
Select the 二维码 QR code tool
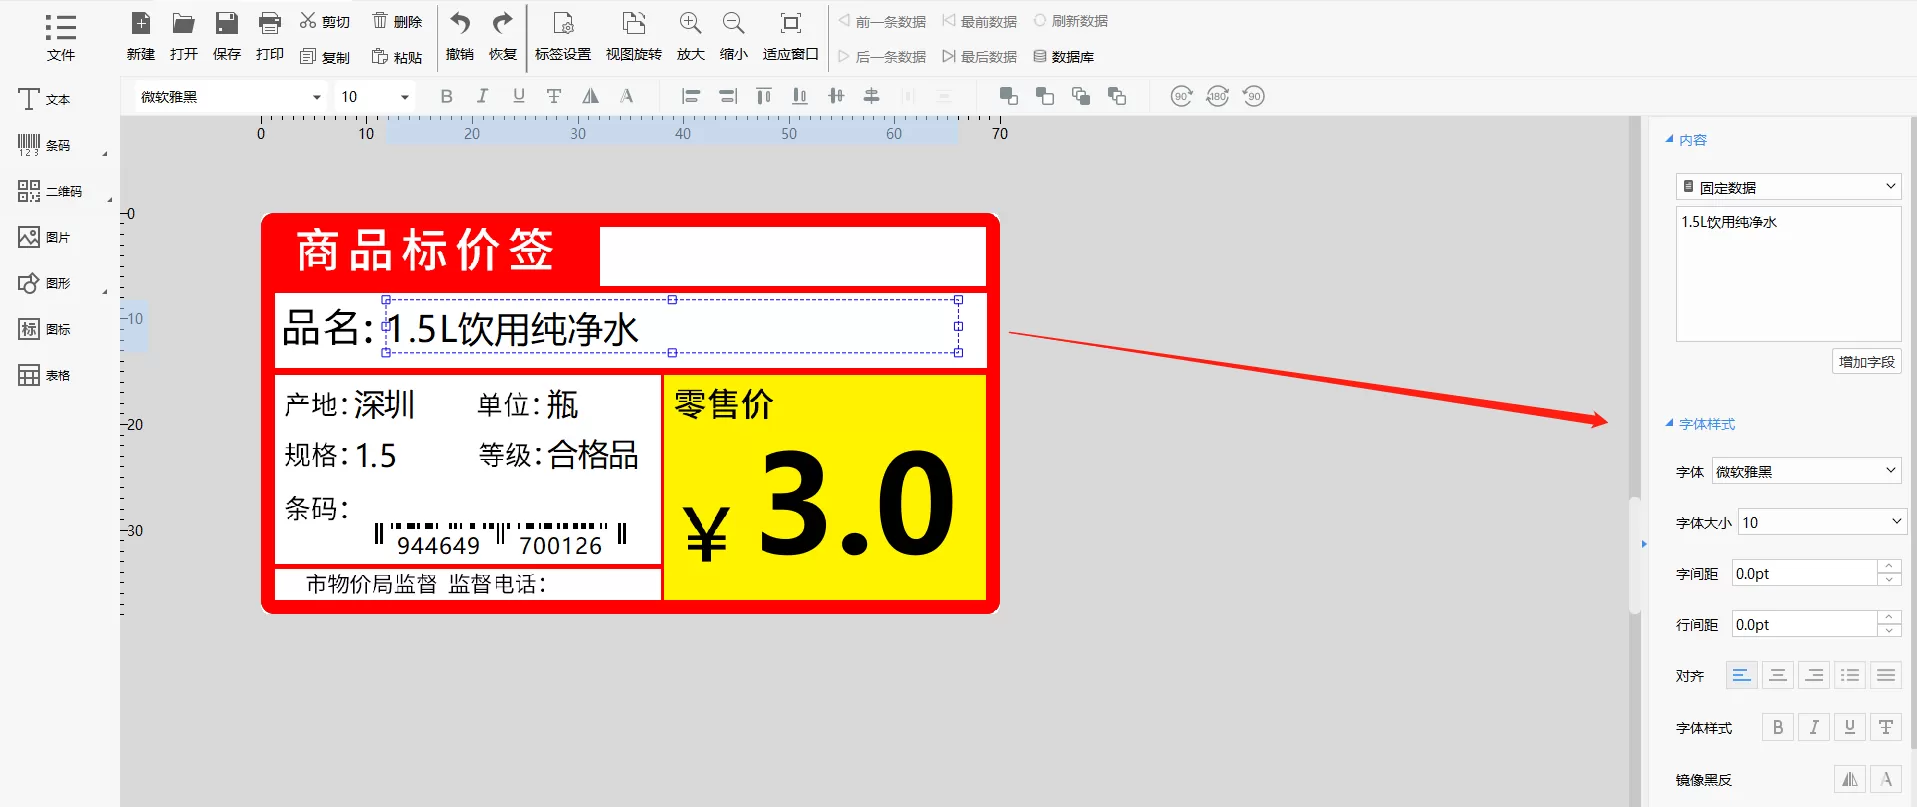pos(50,191)
